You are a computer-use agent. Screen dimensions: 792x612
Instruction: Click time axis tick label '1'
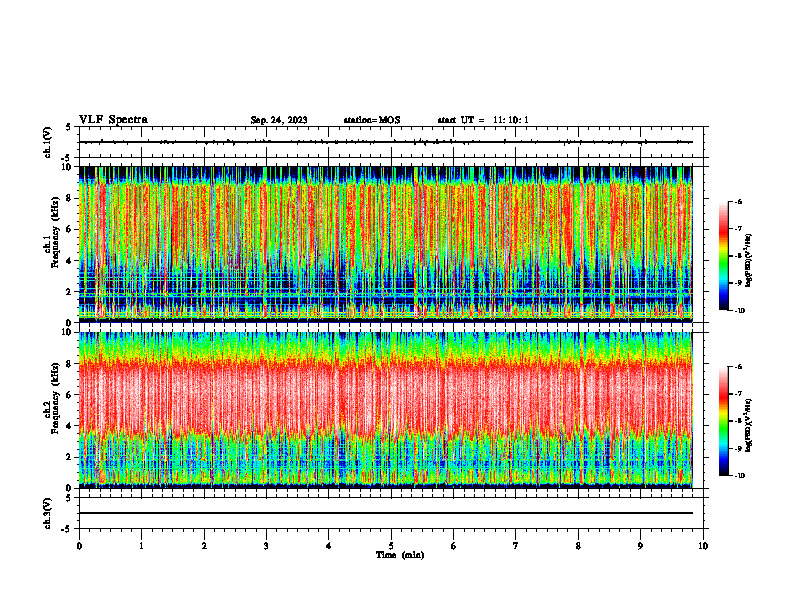pyautogui.click(x=141, y=546)
